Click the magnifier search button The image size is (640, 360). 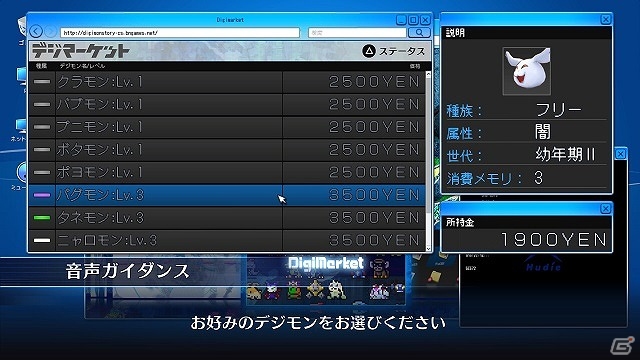[419, 32]
